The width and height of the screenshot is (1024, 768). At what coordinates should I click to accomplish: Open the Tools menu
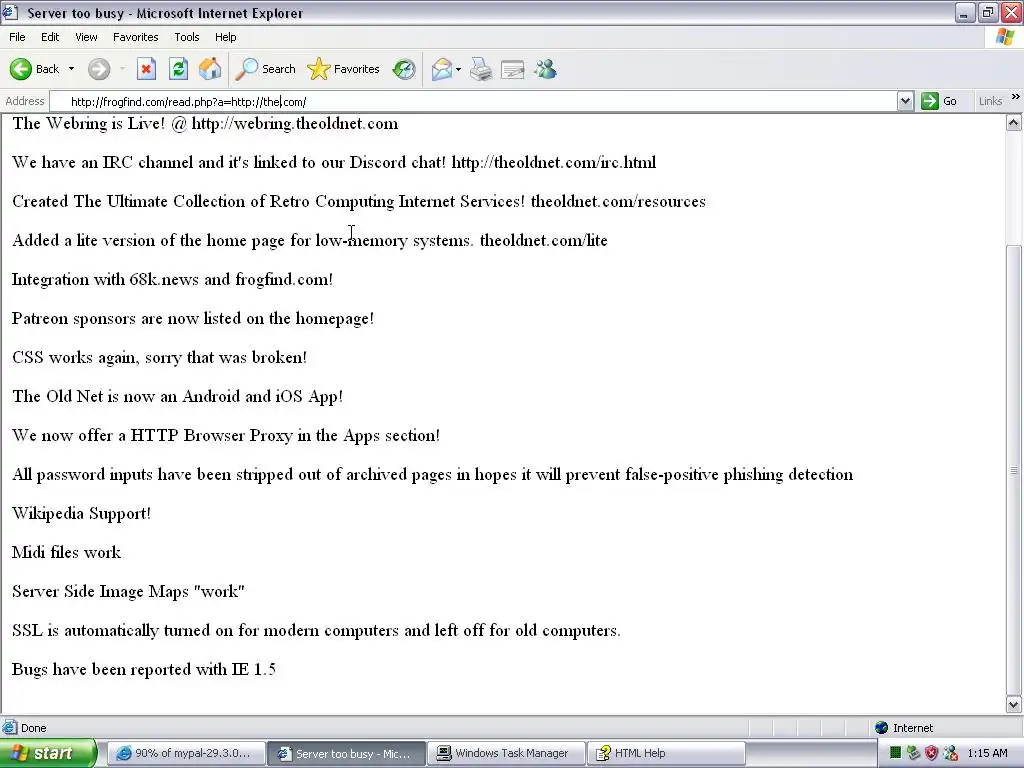tap(187, 37)
